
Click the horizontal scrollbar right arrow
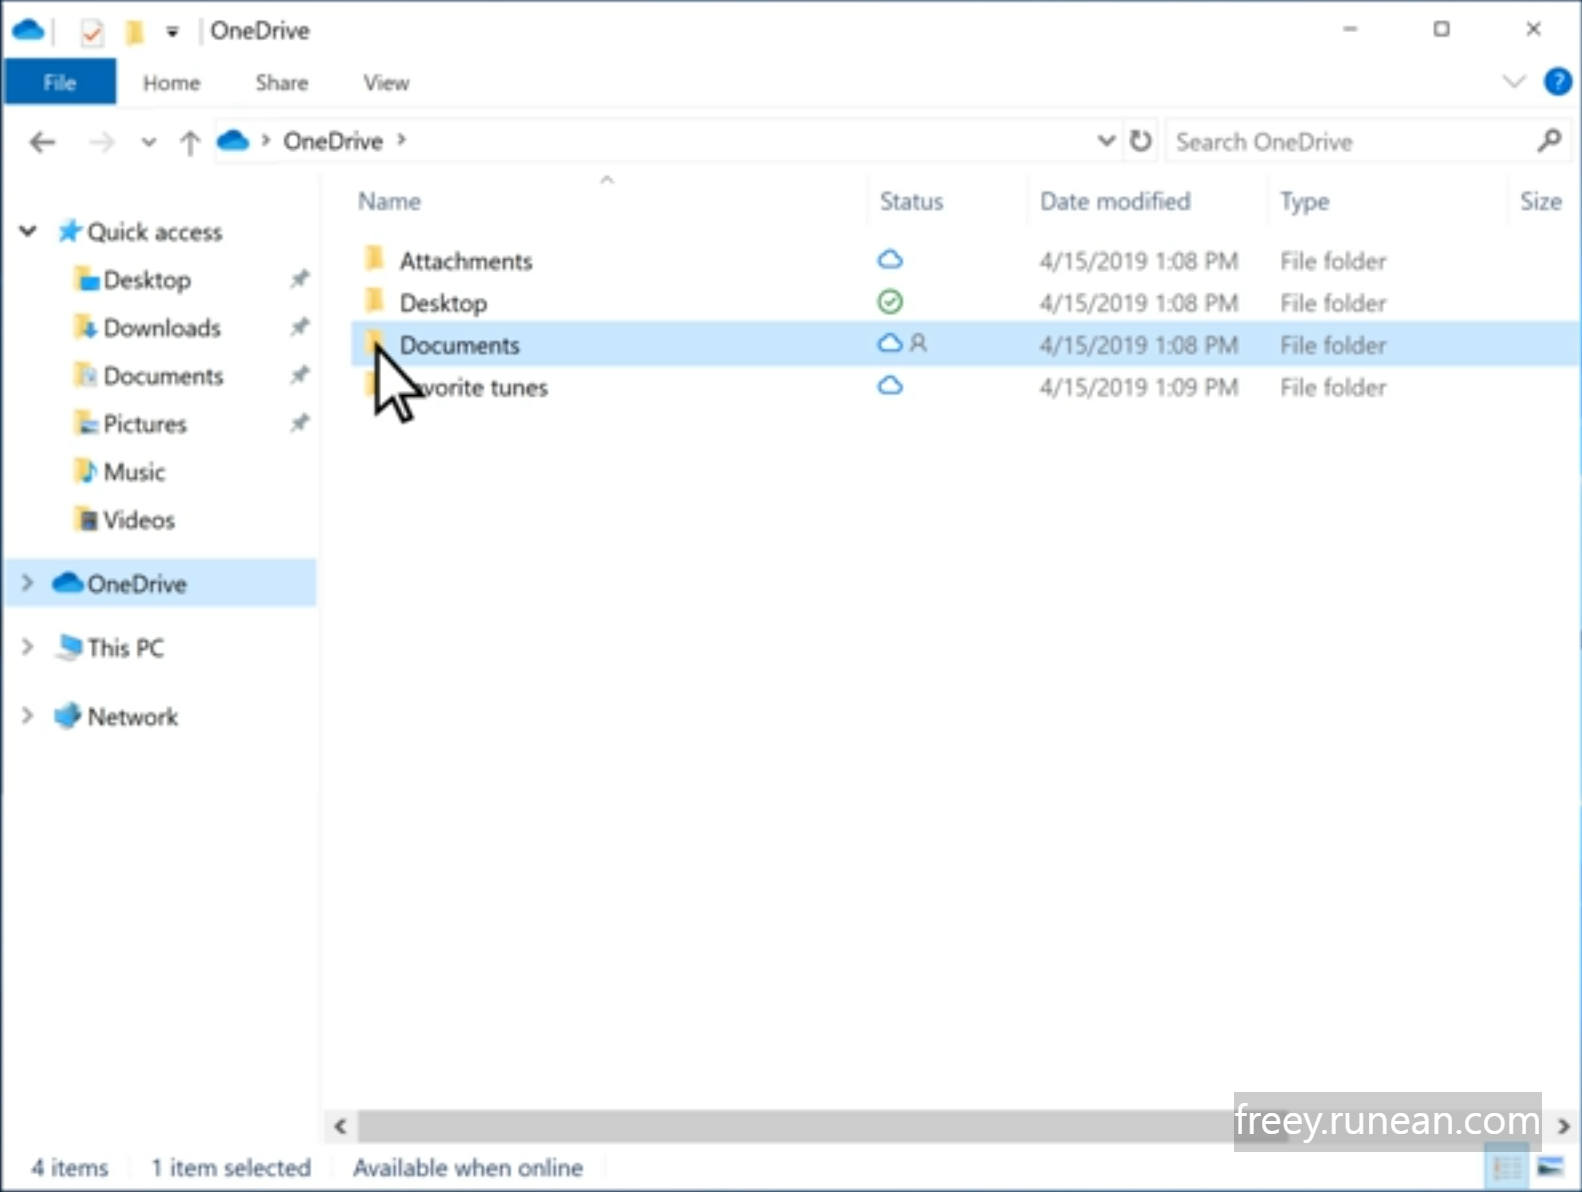1563,1126
